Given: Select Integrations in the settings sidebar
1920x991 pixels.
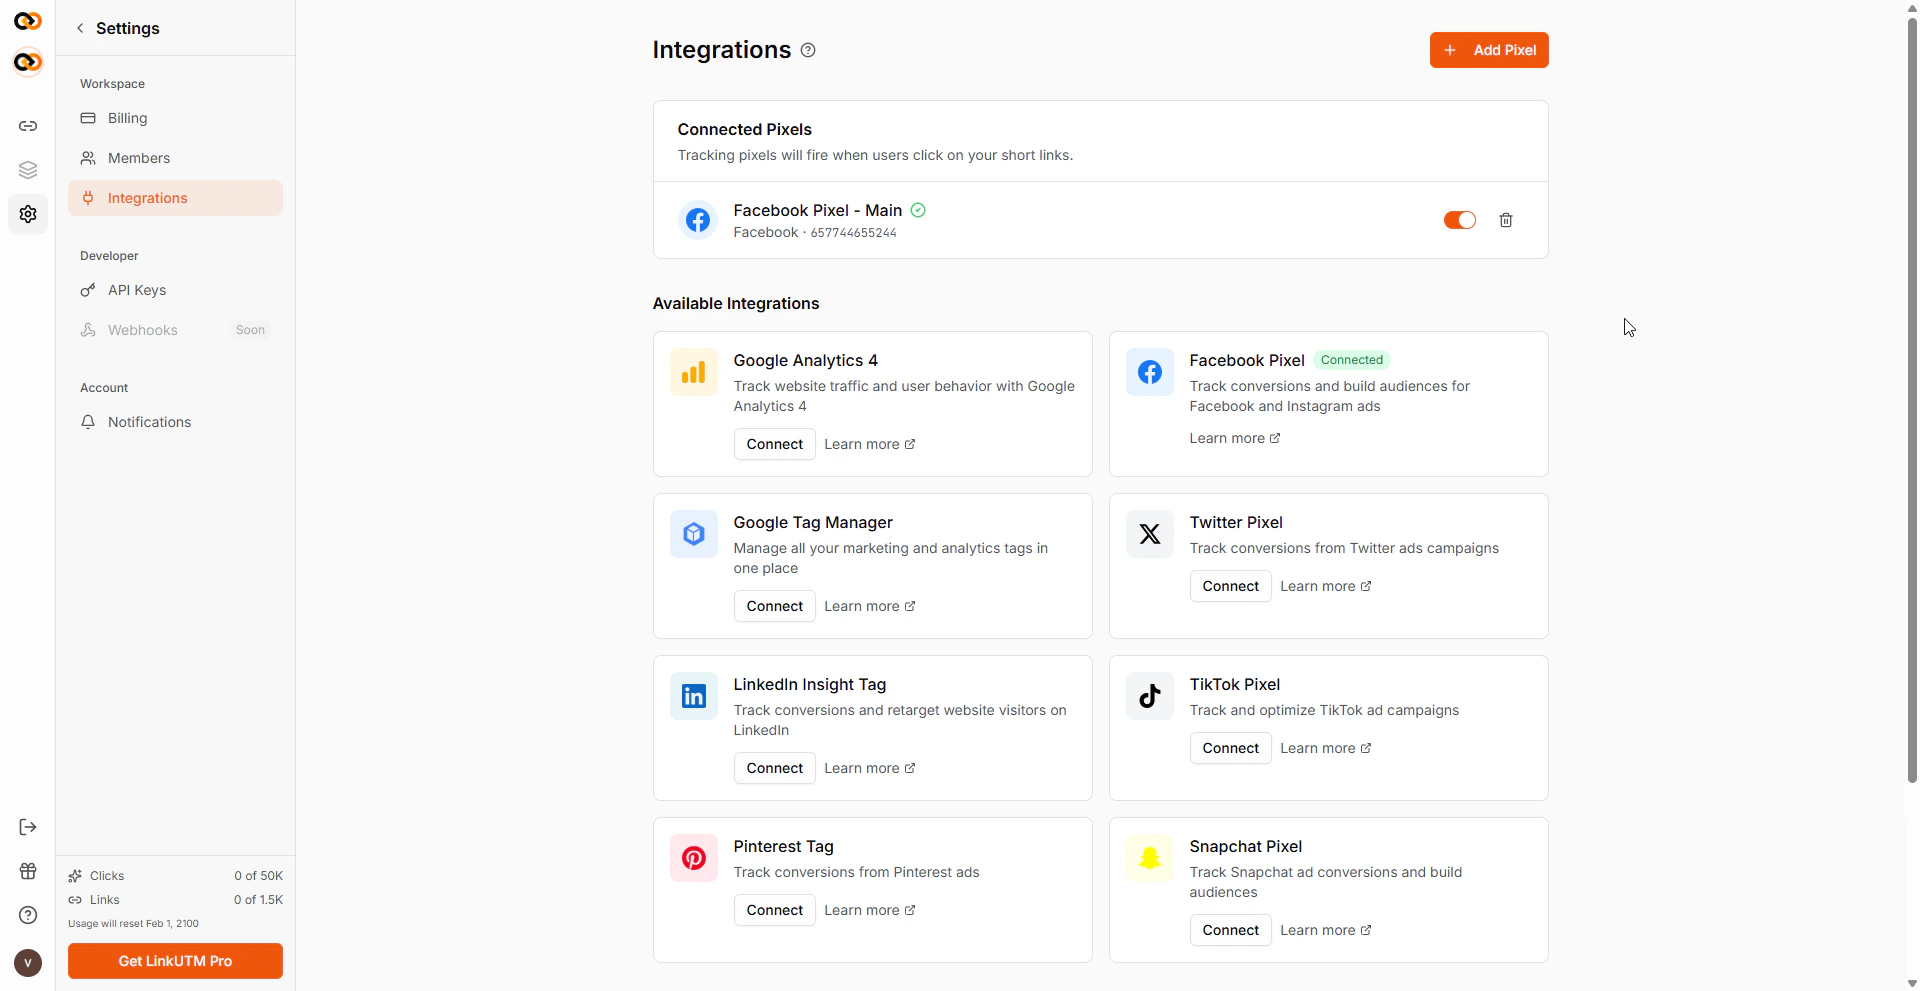Looking at the screenshot, I should [175, 198].
